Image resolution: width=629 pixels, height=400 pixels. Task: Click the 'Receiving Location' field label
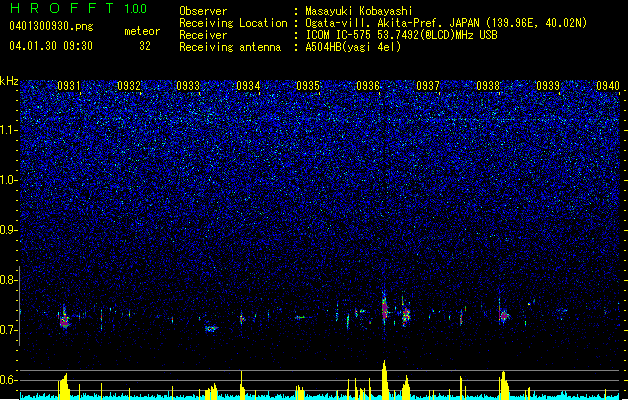click(x=233, y=23)
